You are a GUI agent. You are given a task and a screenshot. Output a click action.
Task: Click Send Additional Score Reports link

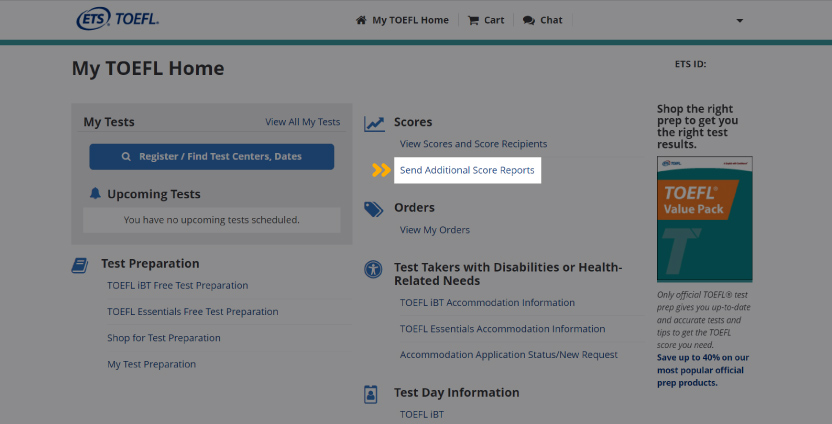(x=467, y=170)
